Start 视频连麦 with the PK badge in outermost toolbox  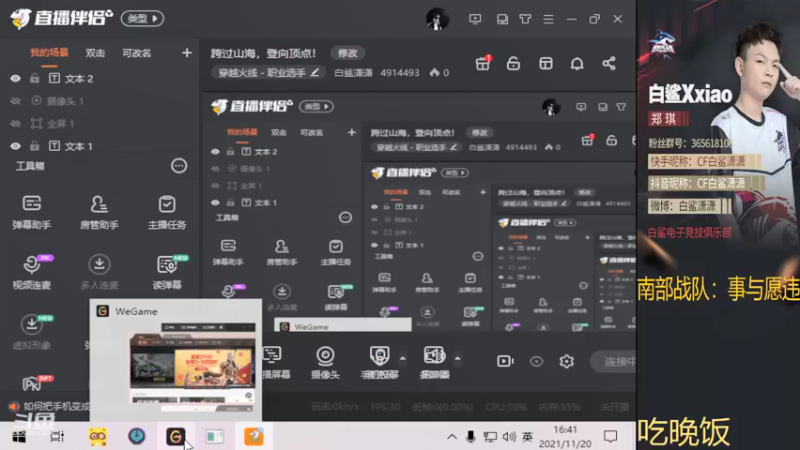32,272
